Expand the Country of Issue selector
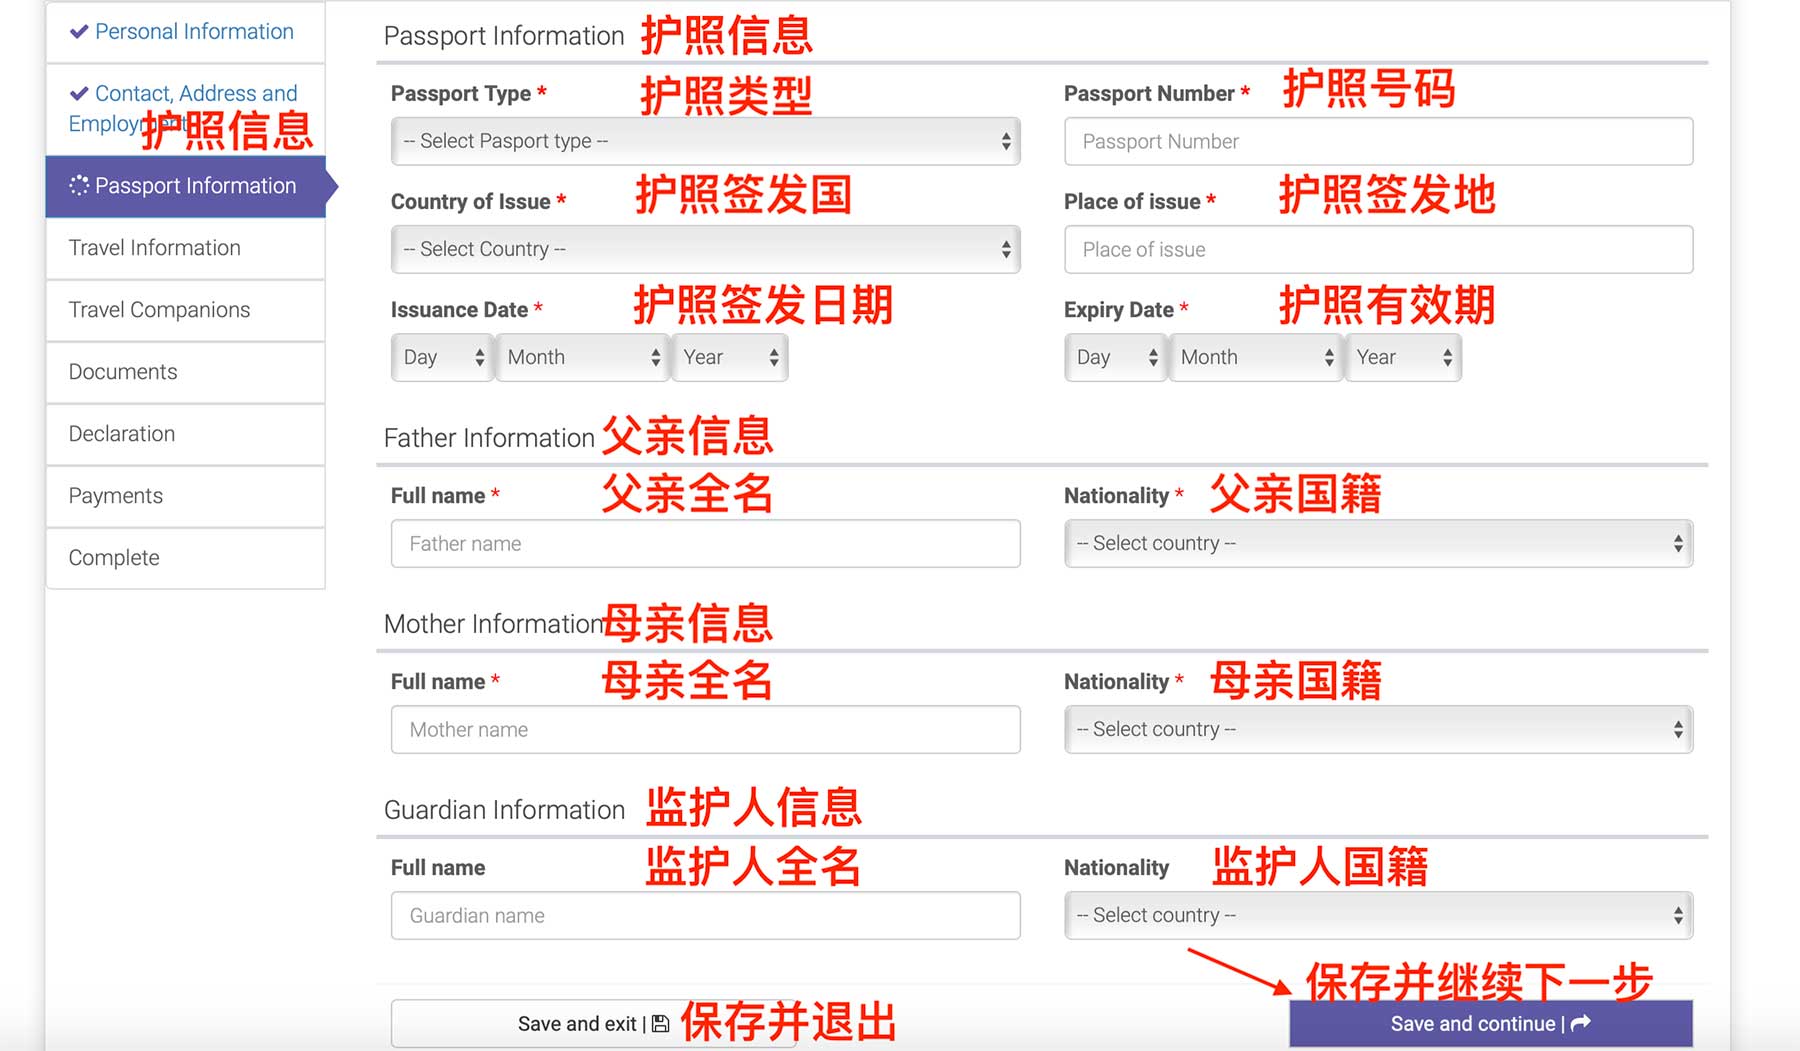1800x1051 pixels. click(705, 250)
